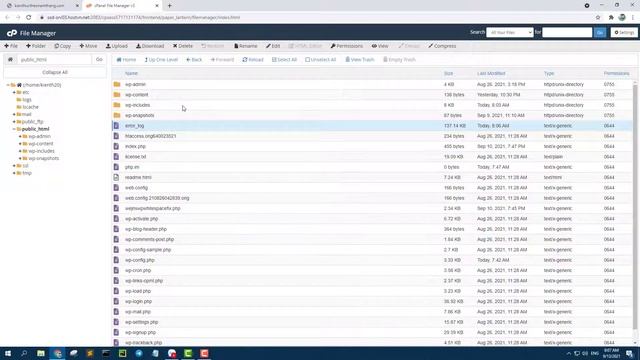Screen dimensions: 640x360
Task: Open the Windows Start menu
Action: click(8, 353)
